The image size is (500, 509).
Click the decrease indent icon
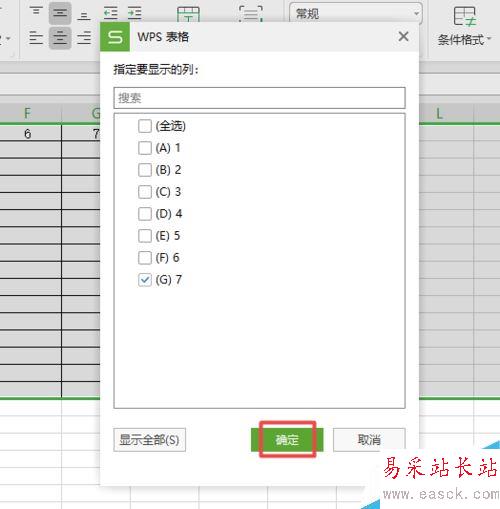(111, 13)
